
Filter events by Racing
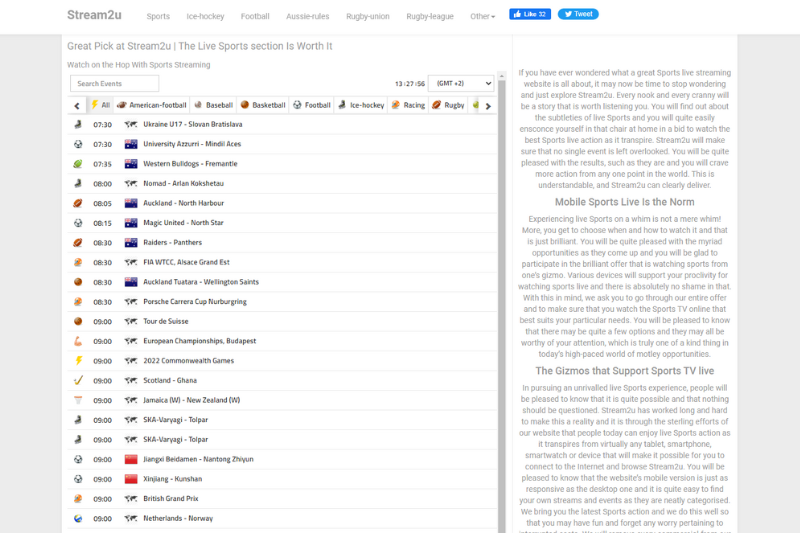click(408, 105)
